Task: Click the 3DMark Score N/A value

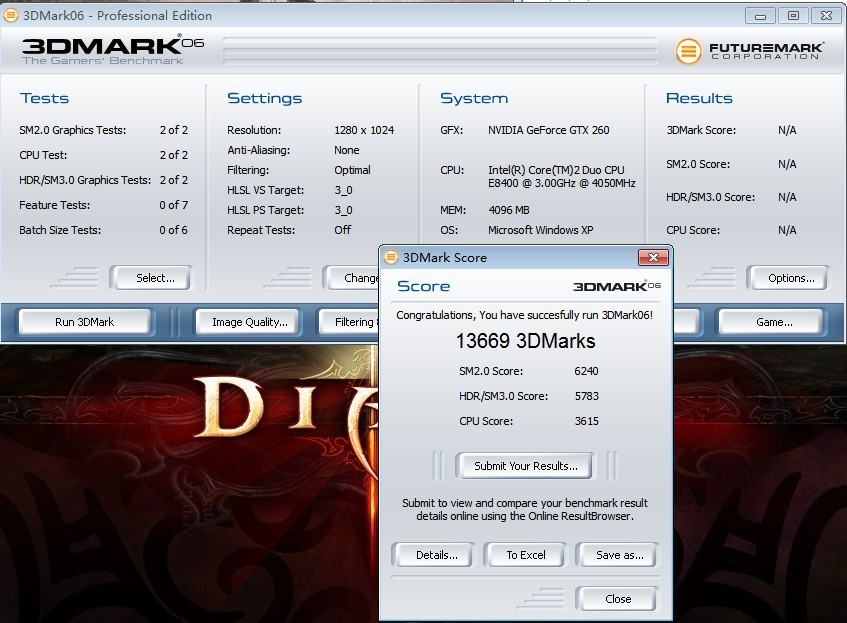Action: pyautogui.click(x=787, y=130)
